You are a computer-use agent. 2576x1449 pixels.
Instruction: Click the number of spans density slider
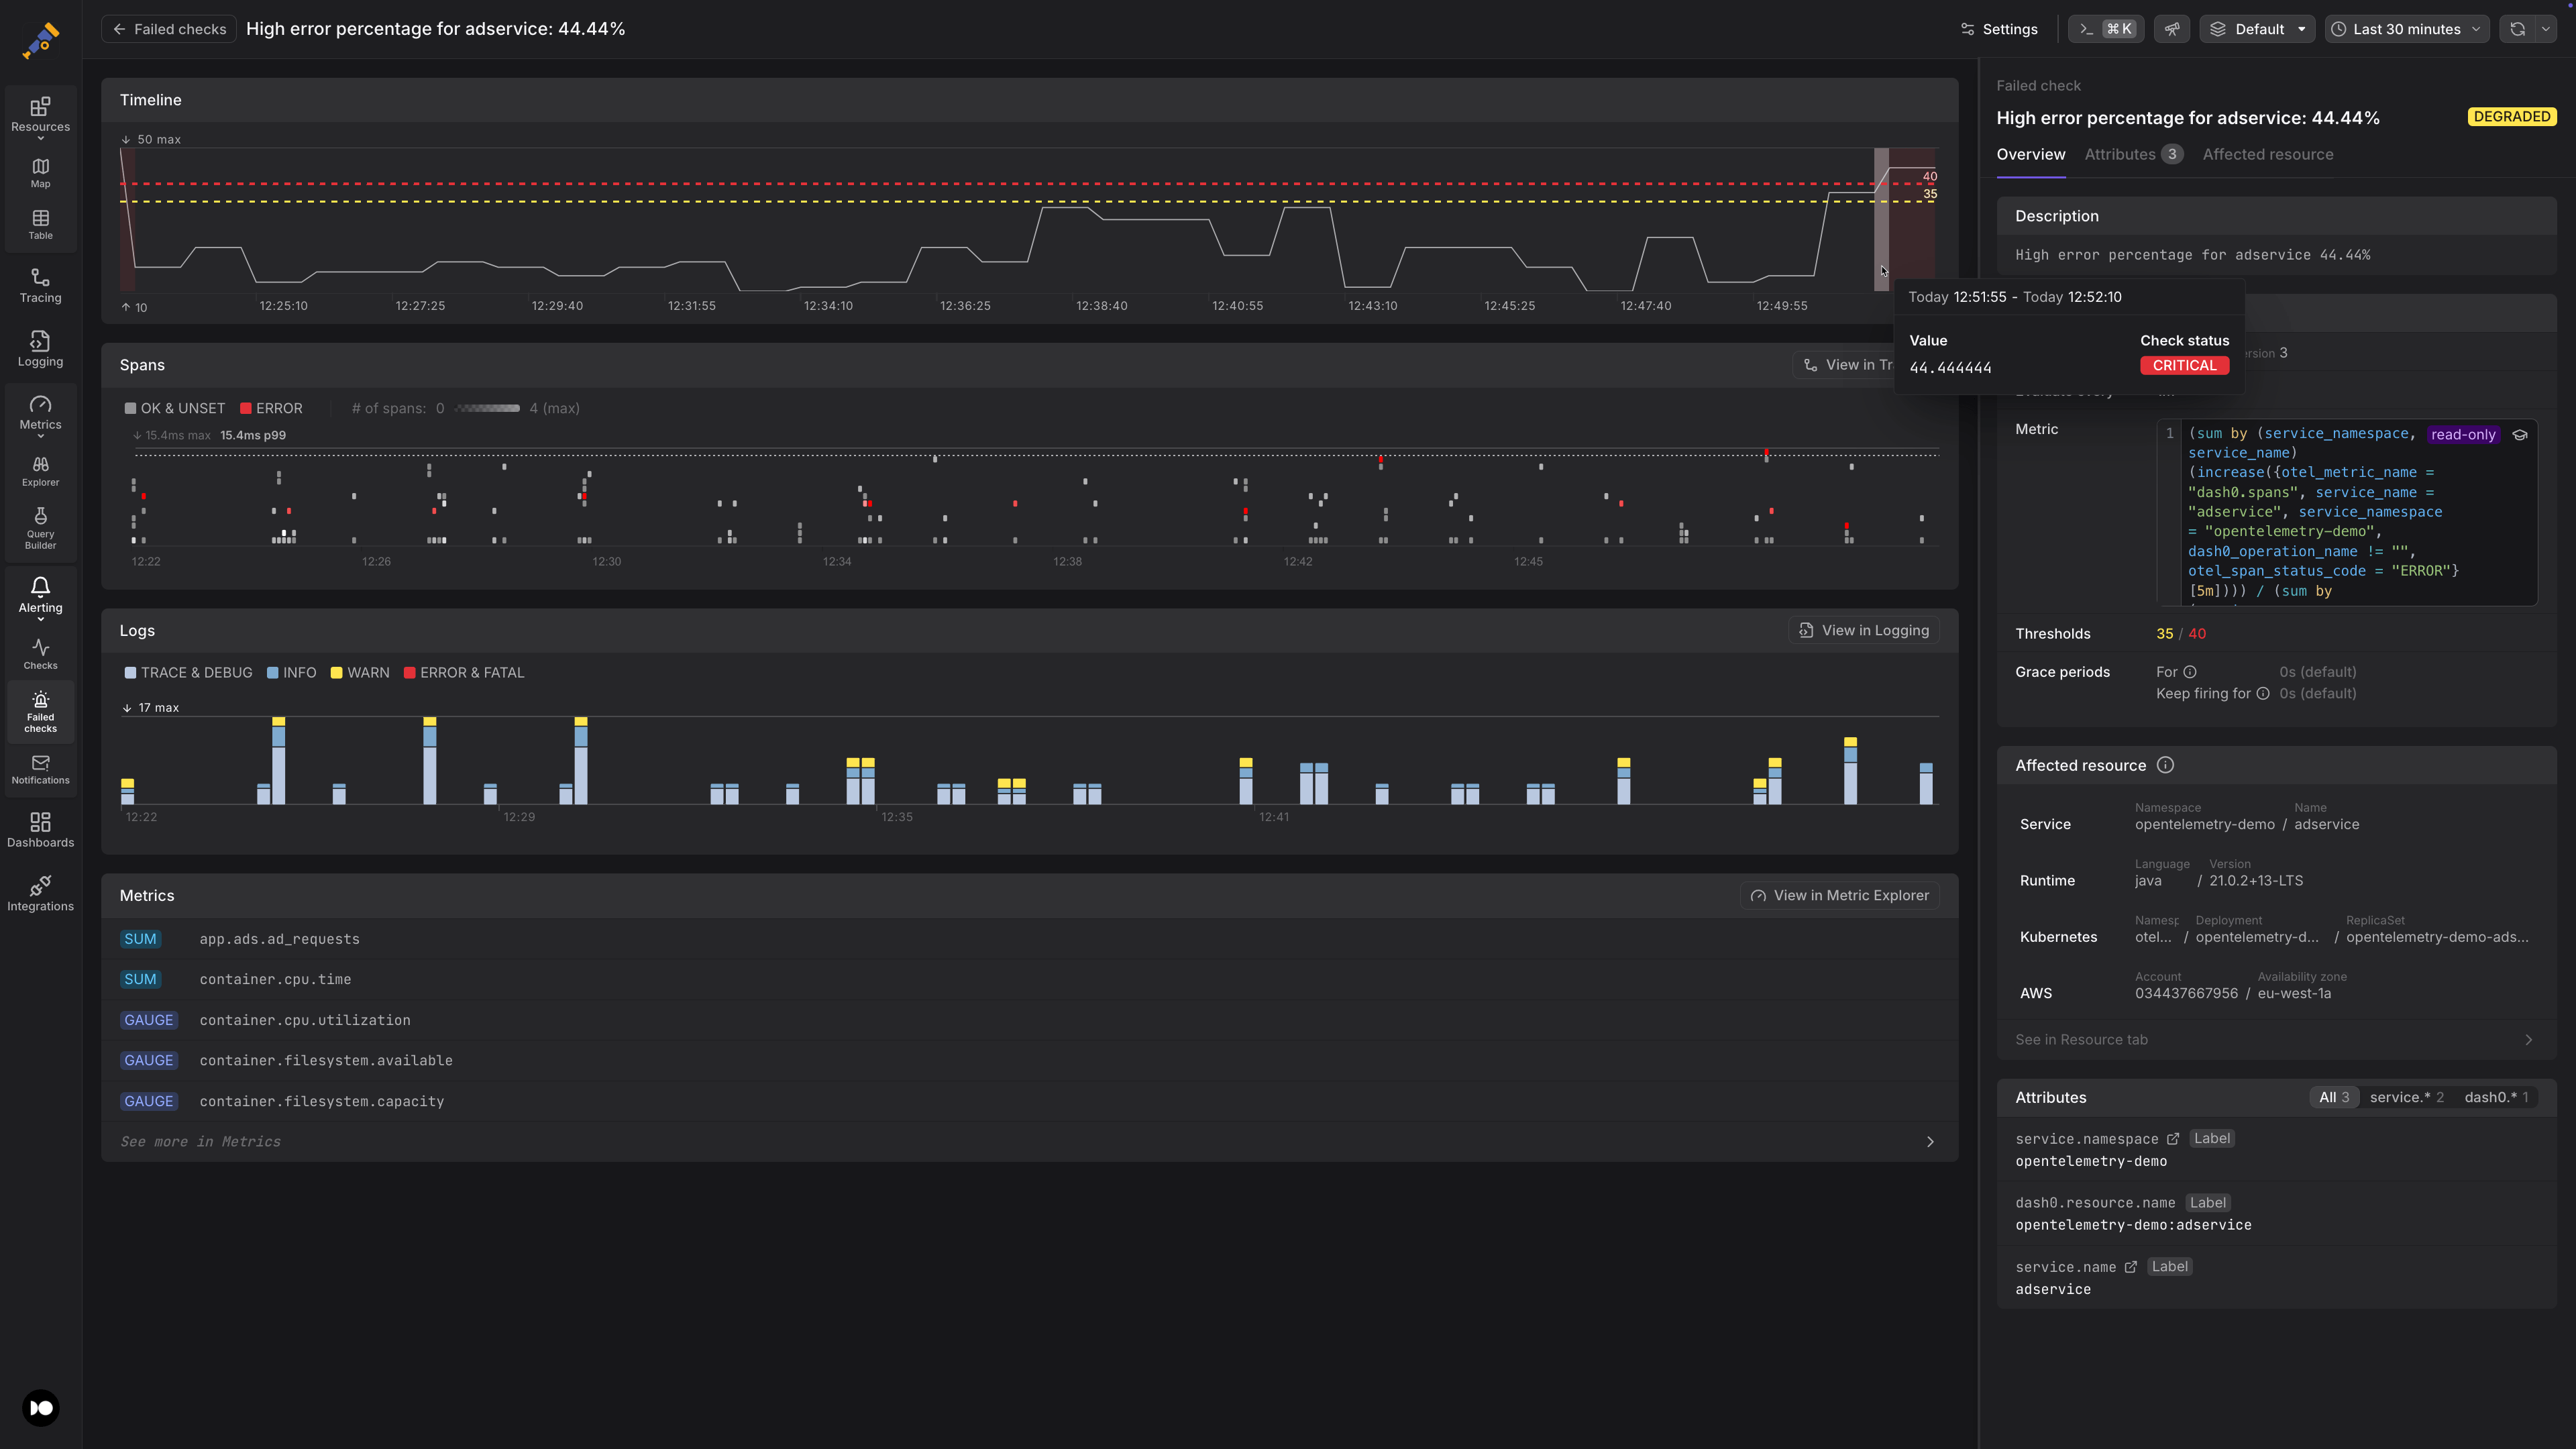(487, 408)
